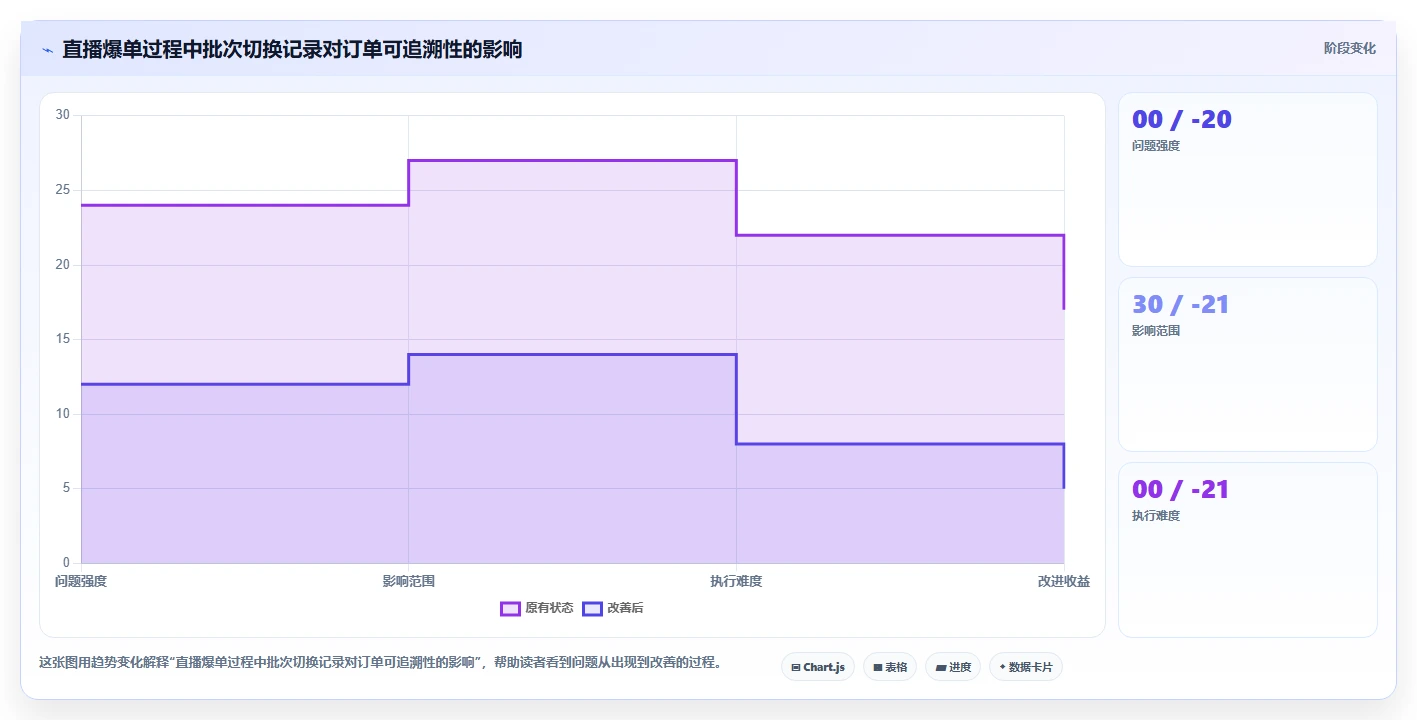Click the 表格 tag
Viewport: 1417px width, 720px height.
[x=889, y=667]
